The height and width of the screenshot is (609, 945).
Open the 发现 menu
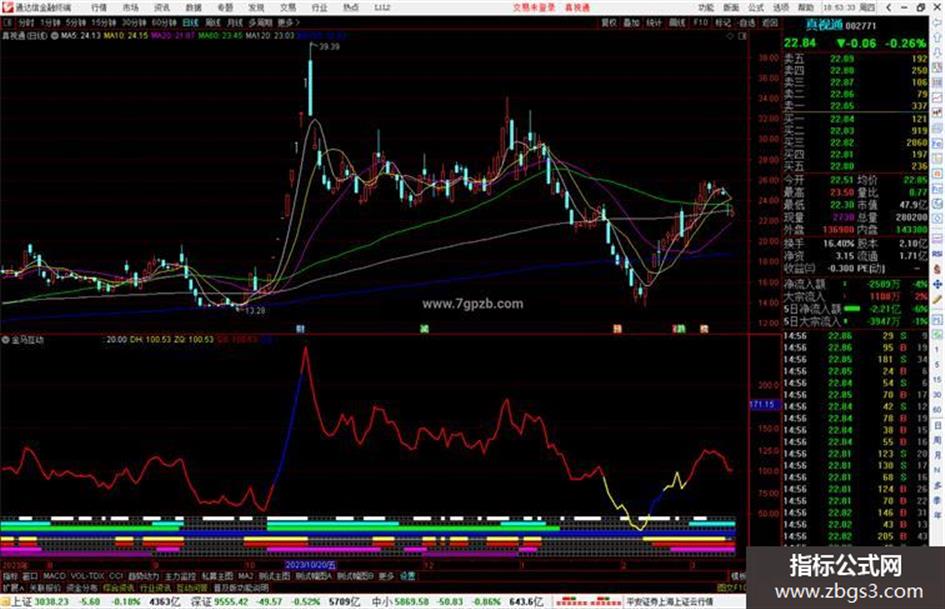point(256,8)
